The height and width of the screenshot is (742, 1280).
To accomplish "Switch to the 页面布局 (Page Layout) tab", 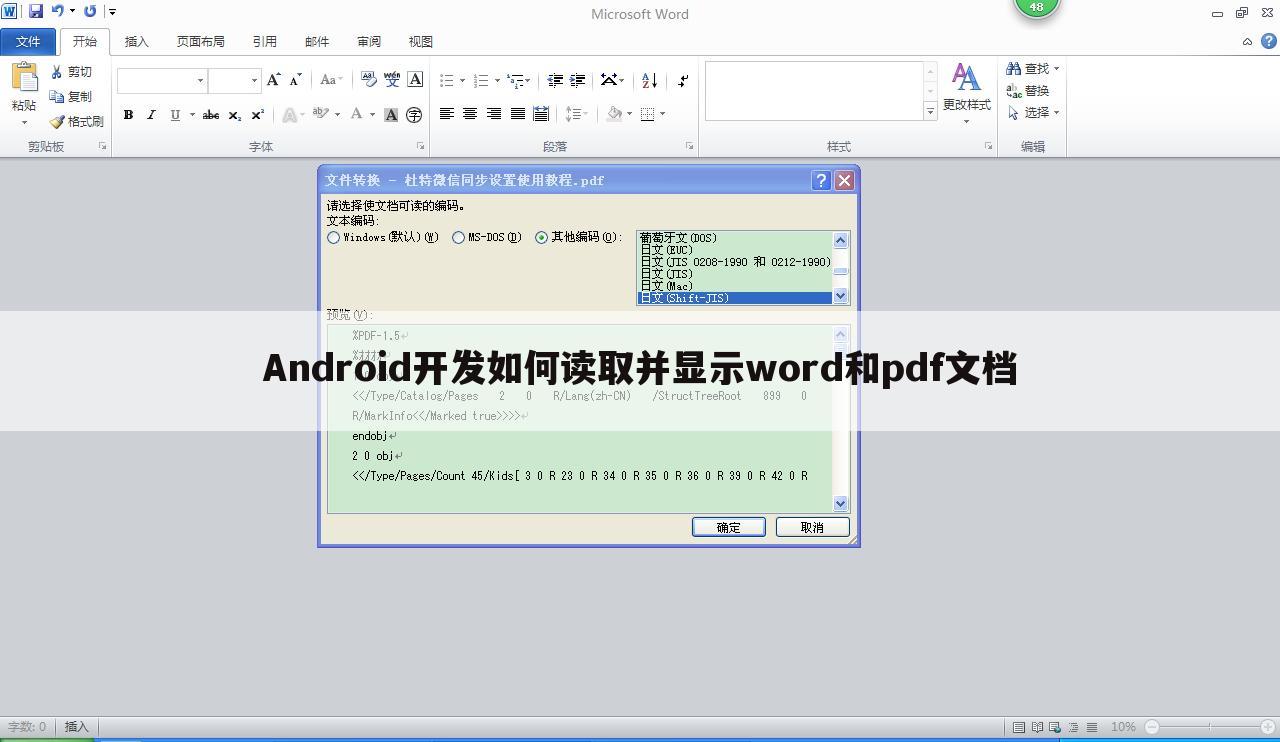I will point(200,41).
